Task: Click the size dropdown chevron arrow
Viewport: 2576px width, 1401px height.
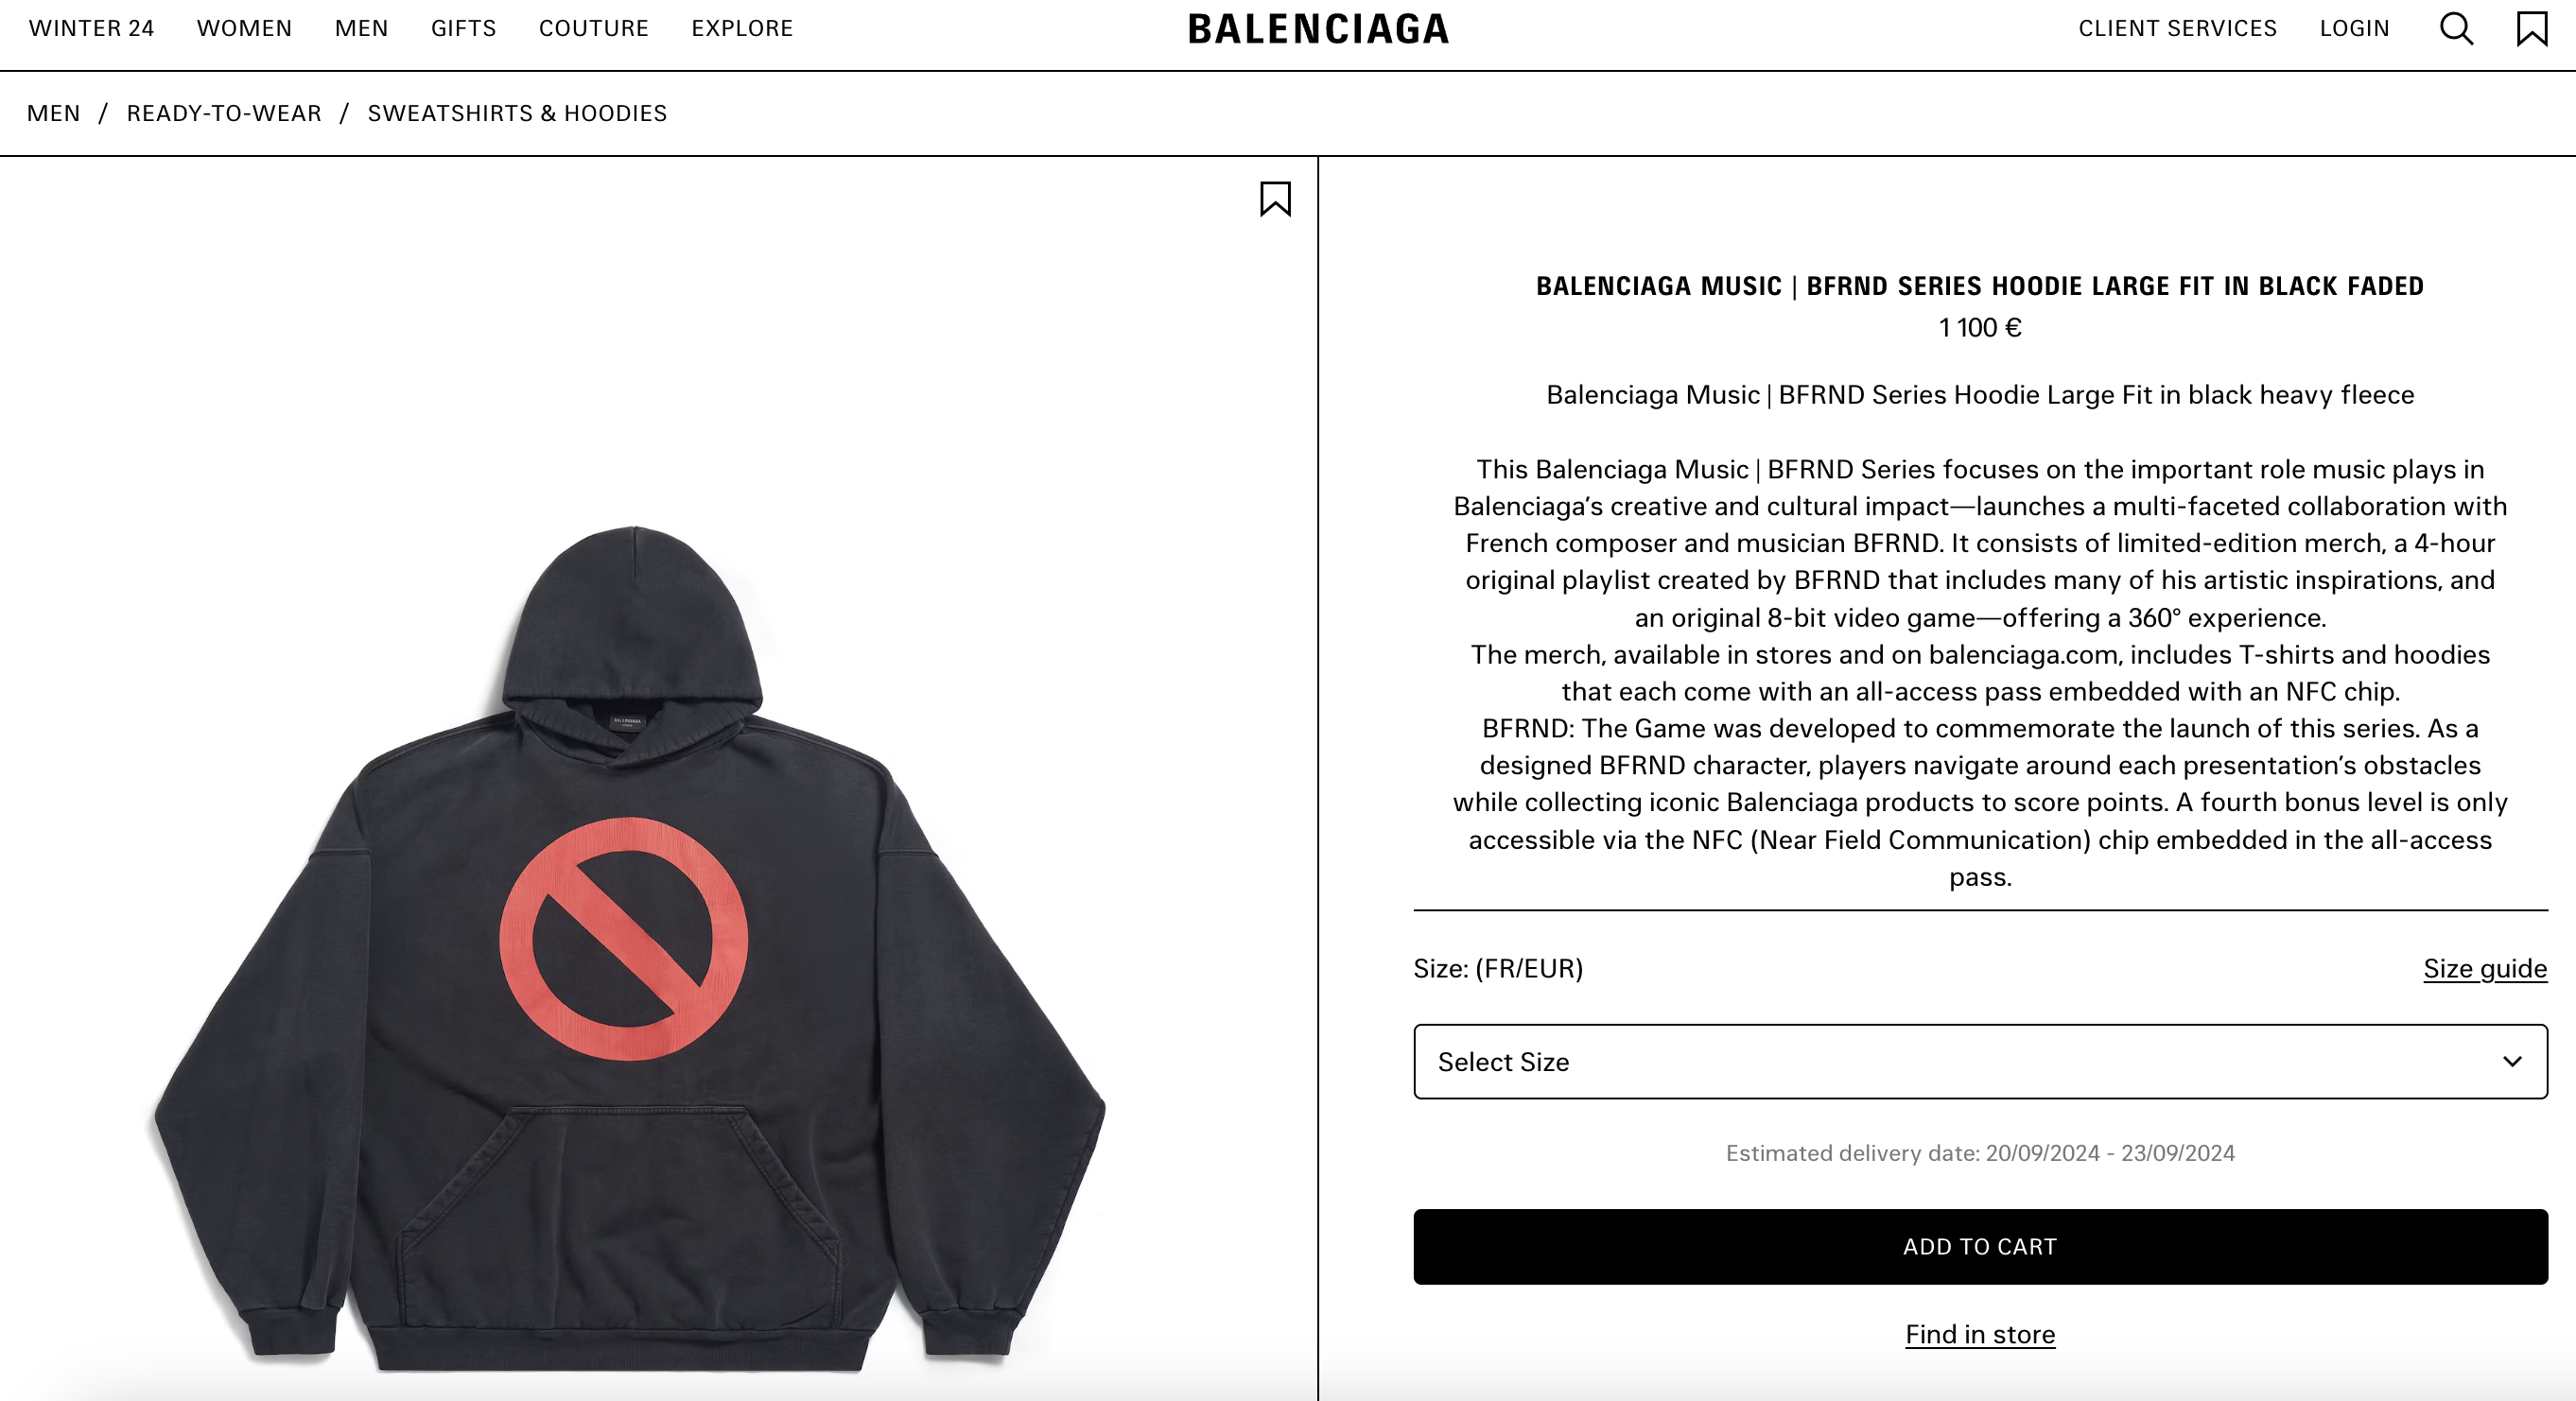Action: point(2512,1061)
